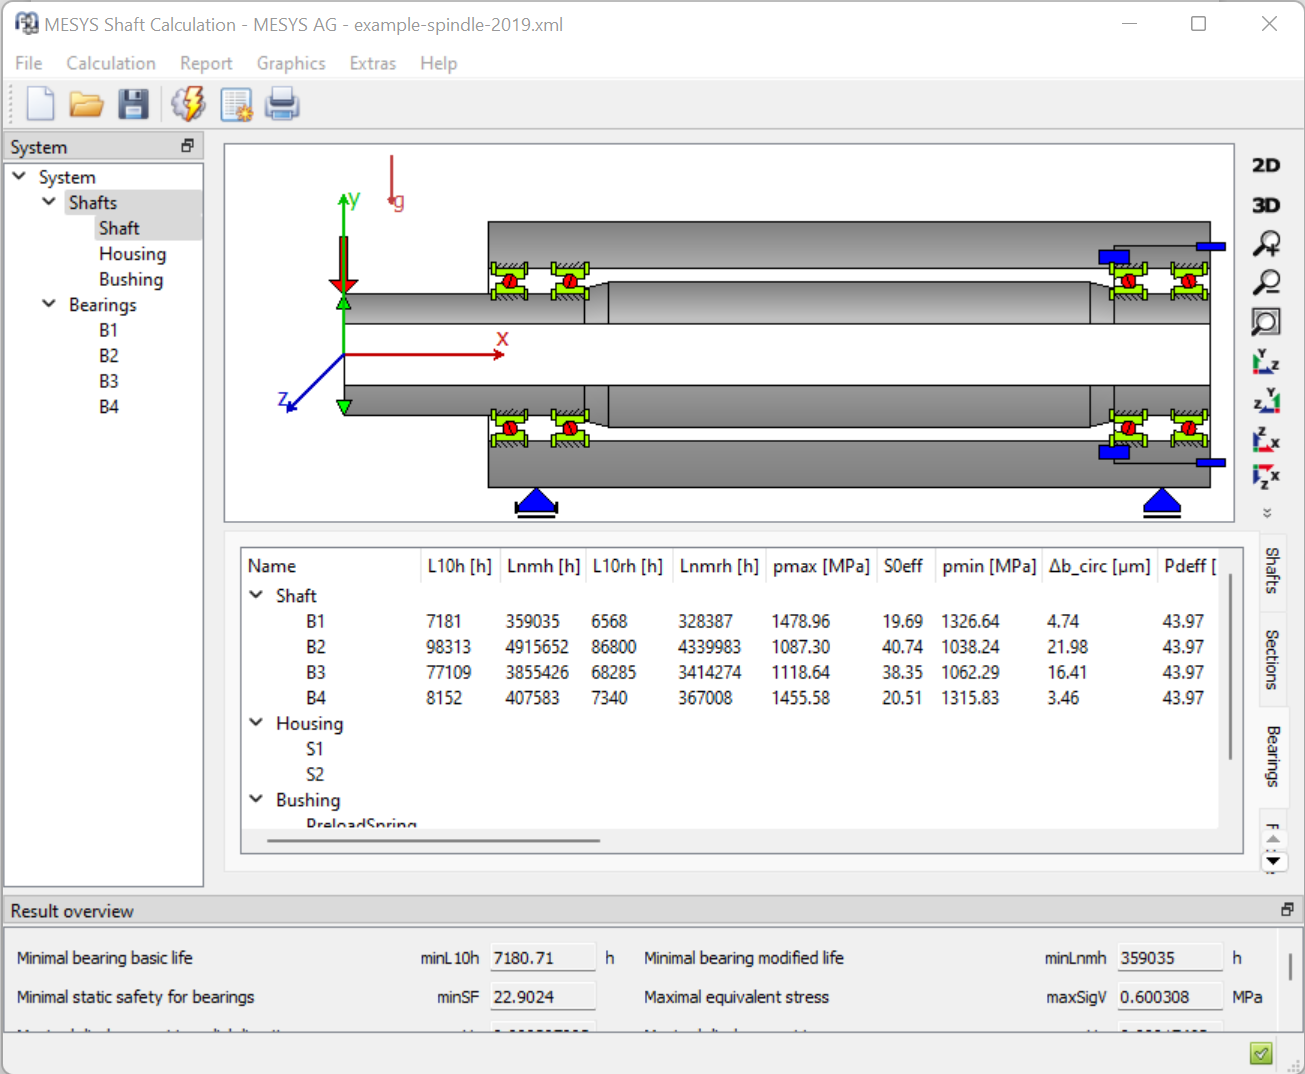
Task: Open the Calculation menu
Action: coord(111,63)
